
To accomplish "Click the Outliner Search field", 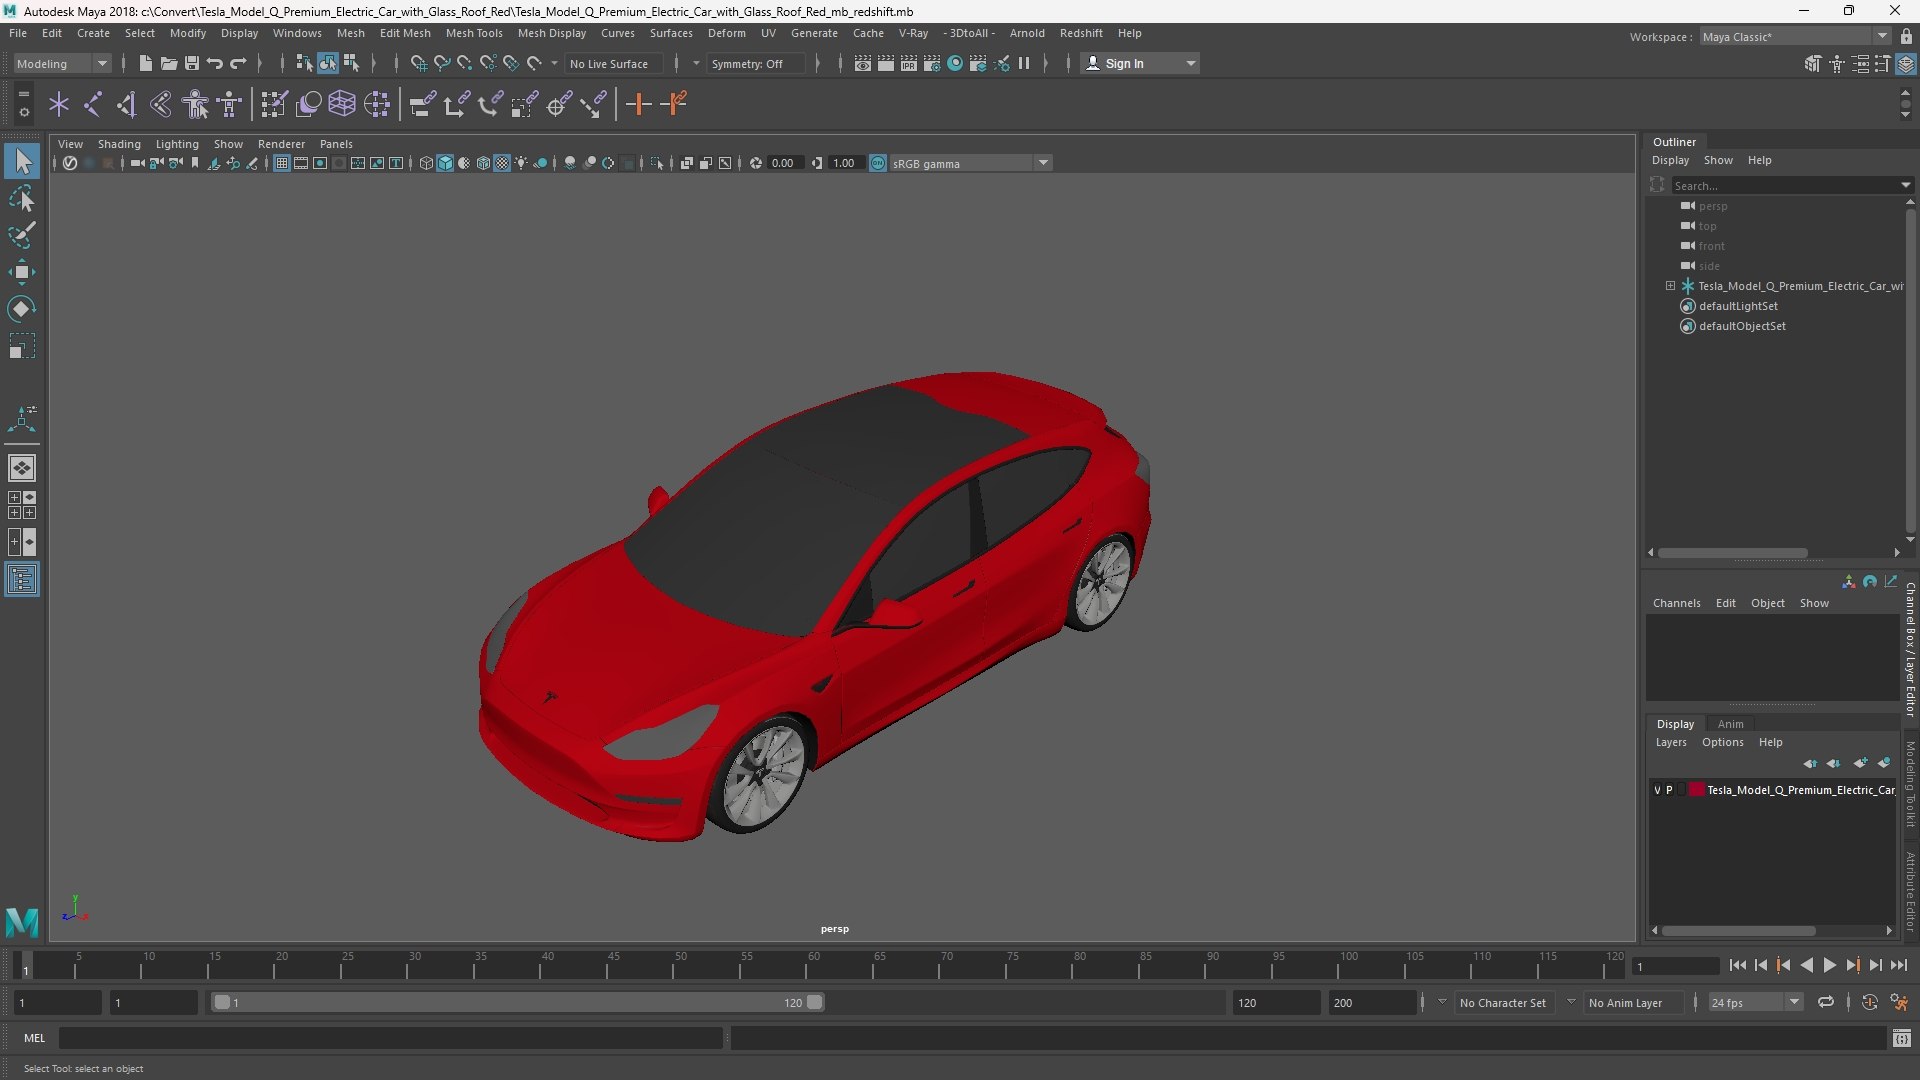I will [x=1785, y=185].
